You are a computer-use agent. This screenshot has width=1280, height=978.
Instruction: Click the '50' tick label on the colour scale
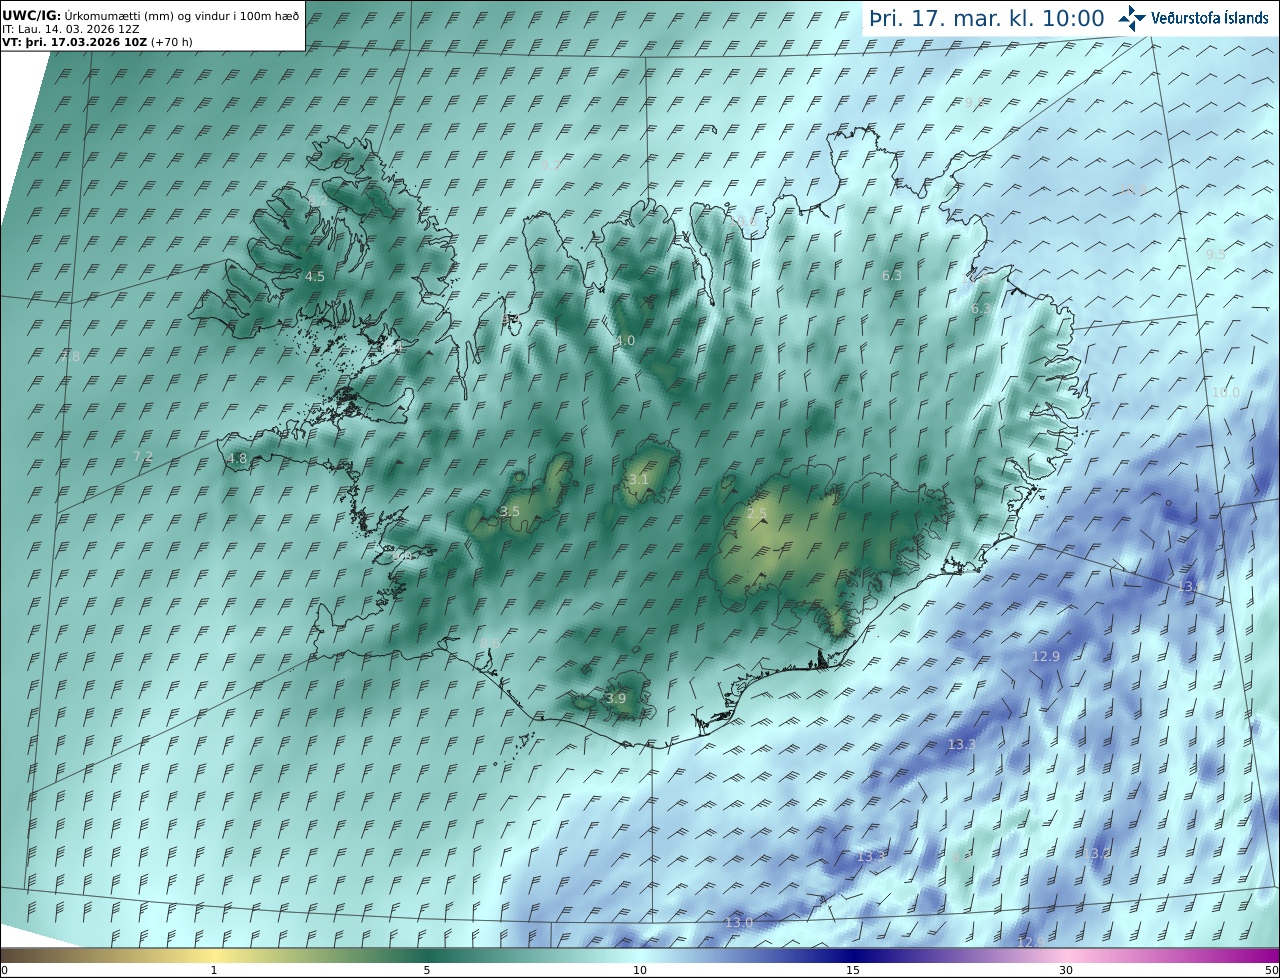(x=1271, y=970)
